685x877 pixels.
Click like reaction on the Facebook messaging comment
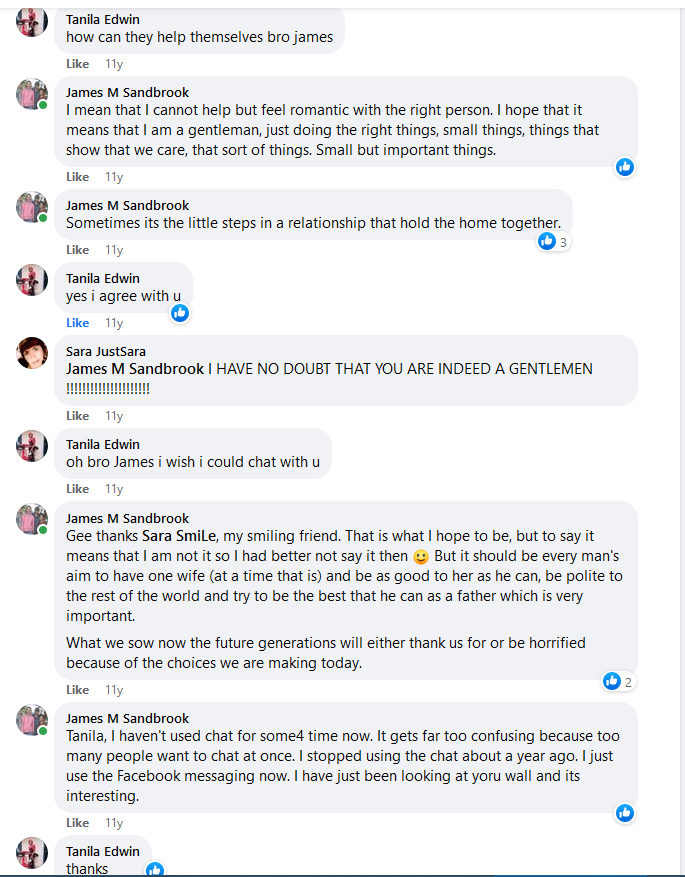(x=625, y=813)
